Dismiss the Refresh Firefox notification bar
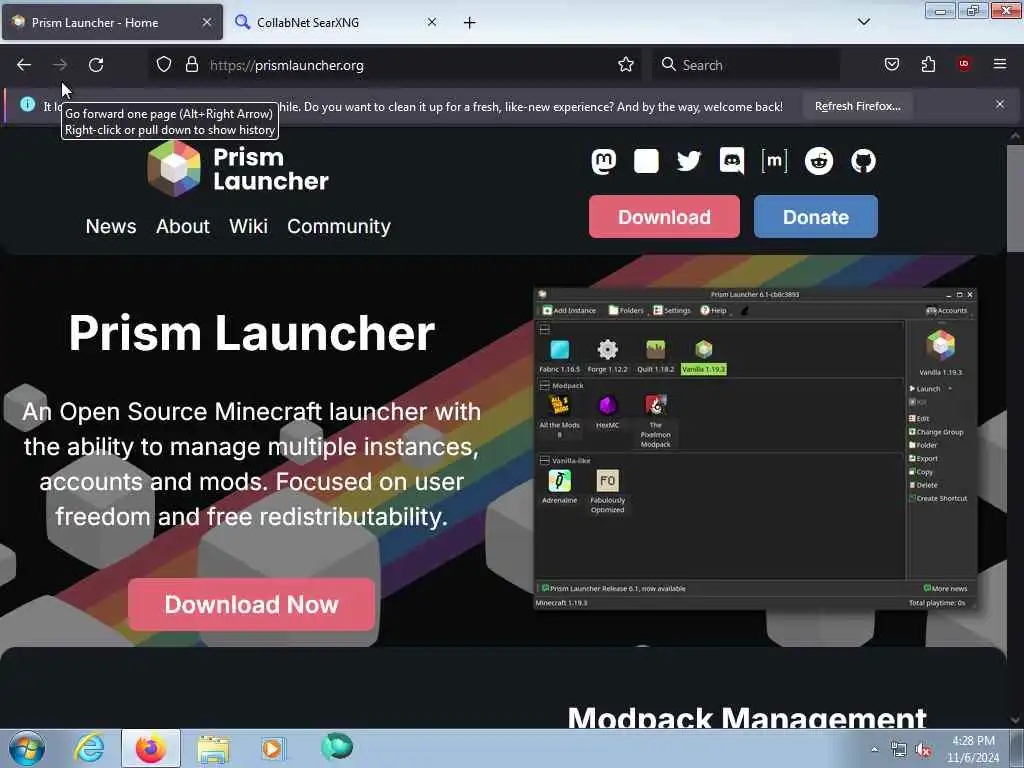 click(x=1000, y=104)
